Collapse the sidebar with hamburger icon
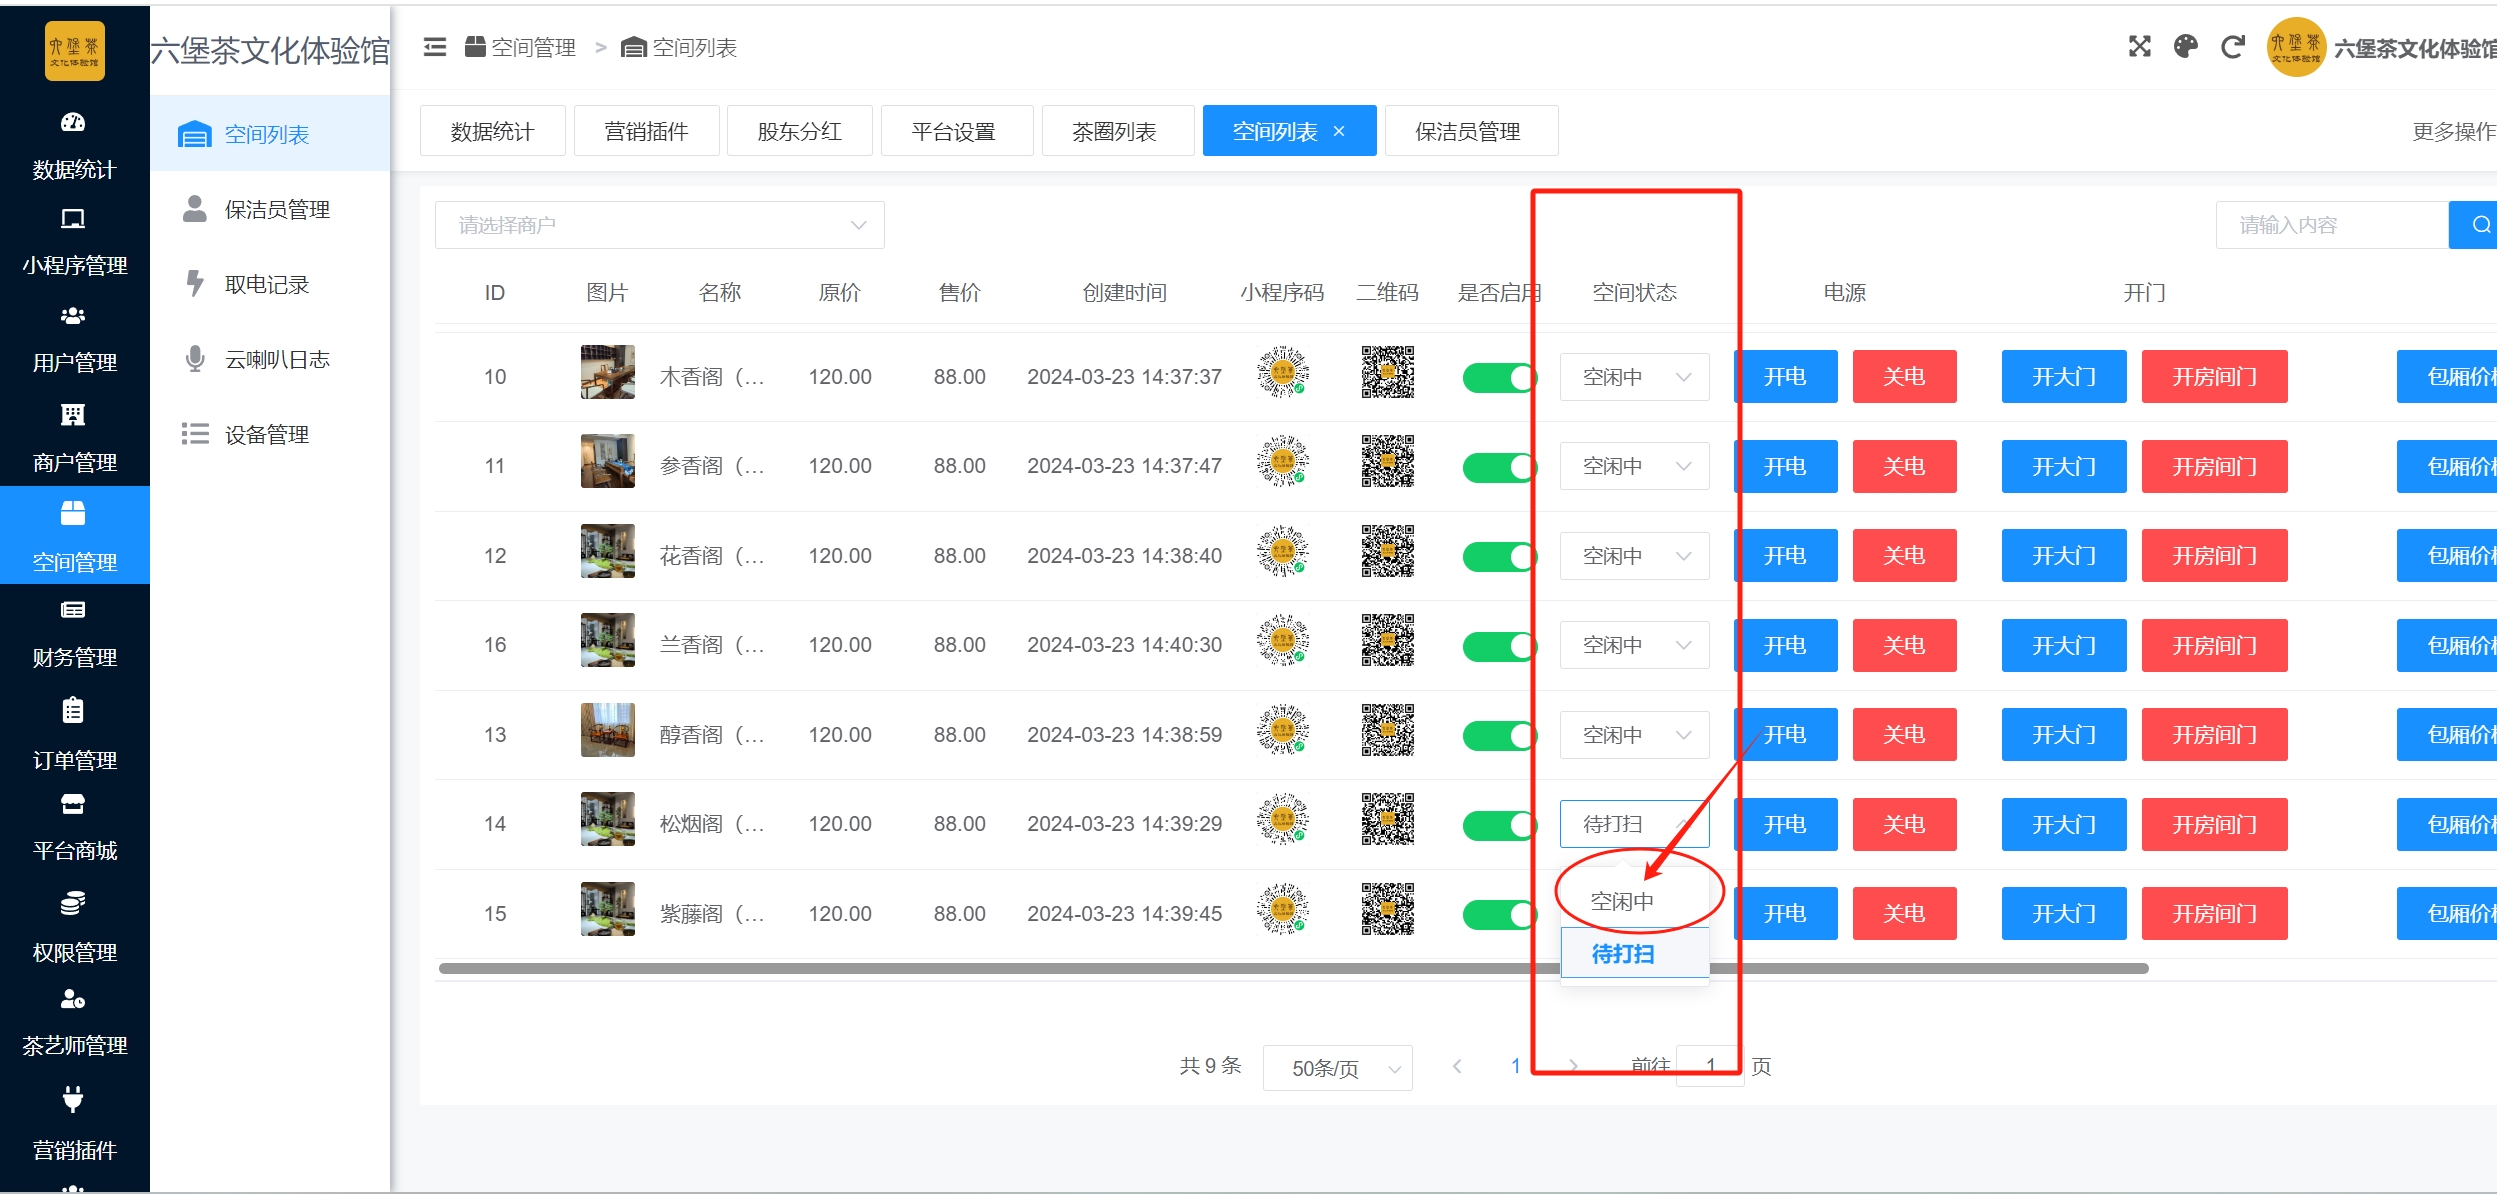The height and width of the screenshot is (1194, 2497). point(435,47)
